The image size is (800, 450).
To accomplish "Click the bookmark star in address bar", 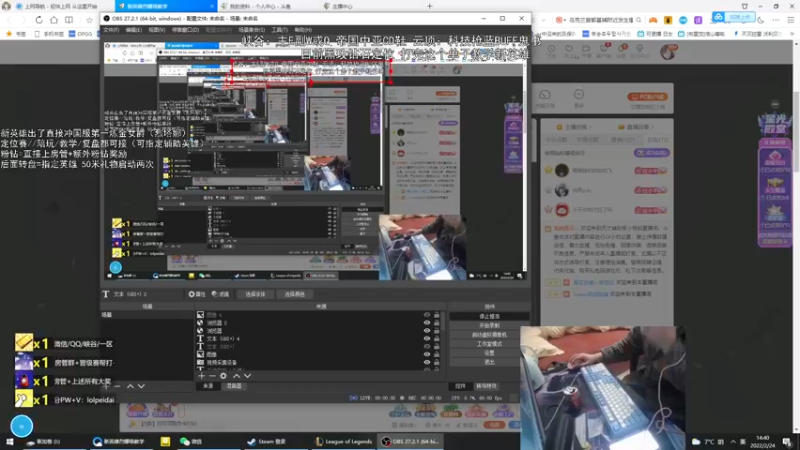I will point(90,20).
